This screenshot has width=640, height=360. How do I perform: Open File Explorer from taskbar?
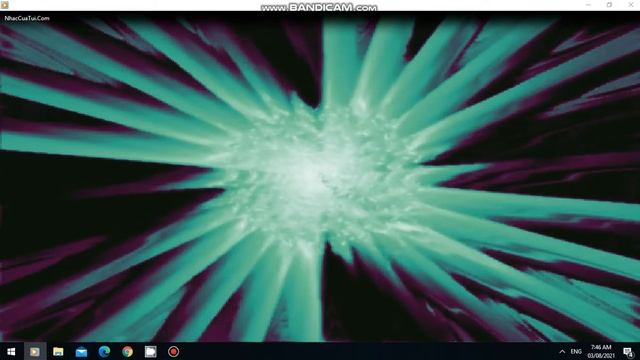tap(58, 351)
